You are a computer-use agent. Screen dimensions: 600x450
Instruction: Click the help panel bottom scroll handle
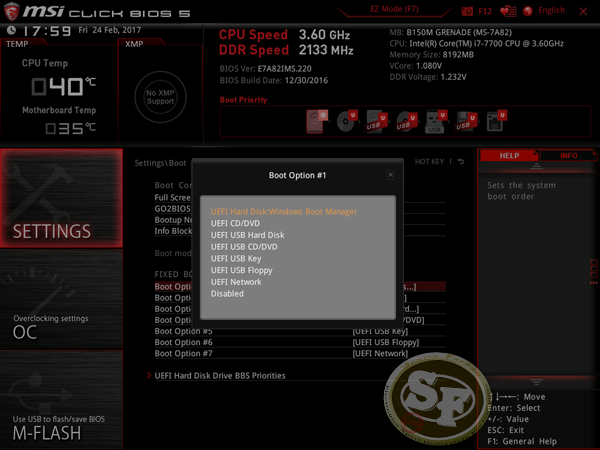pos(536,382)
